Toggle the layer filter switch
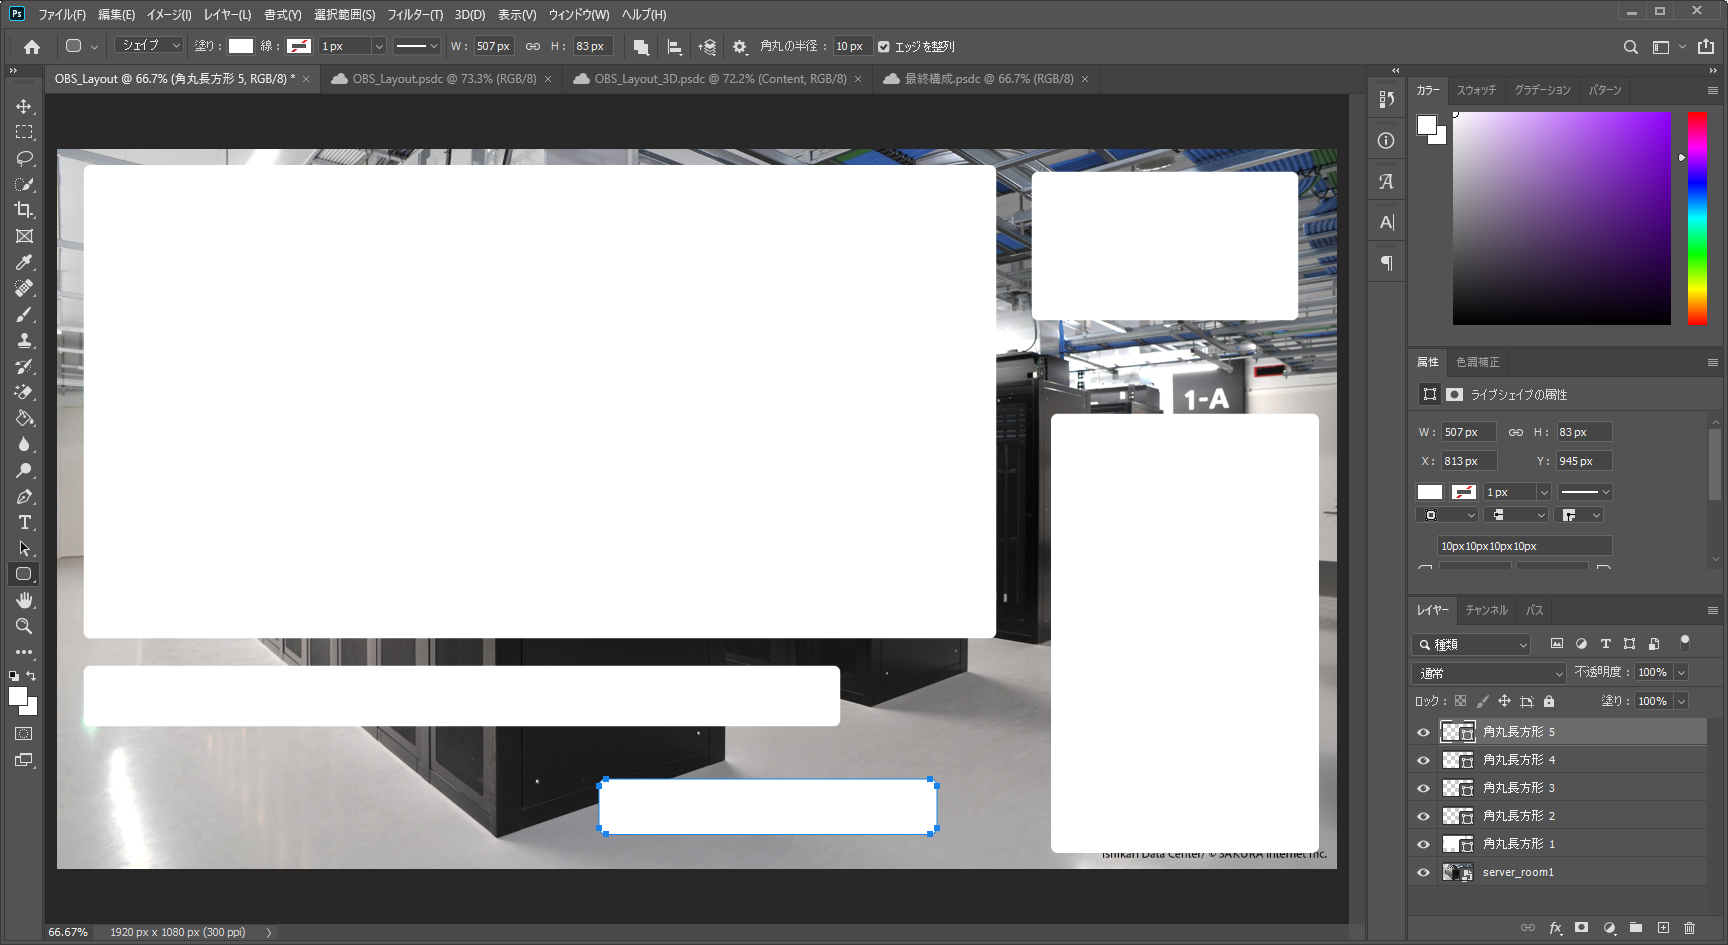 pos(1685,643)
